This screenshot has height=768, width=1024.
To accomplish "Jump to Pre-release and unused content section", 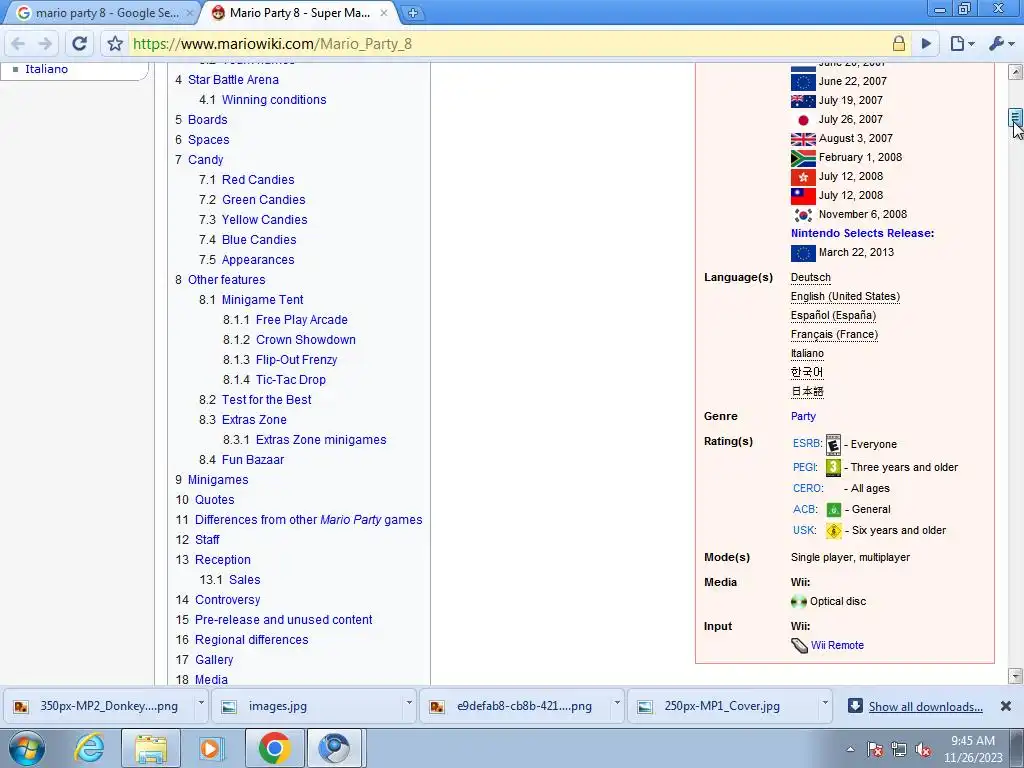I will coord(283,620).
